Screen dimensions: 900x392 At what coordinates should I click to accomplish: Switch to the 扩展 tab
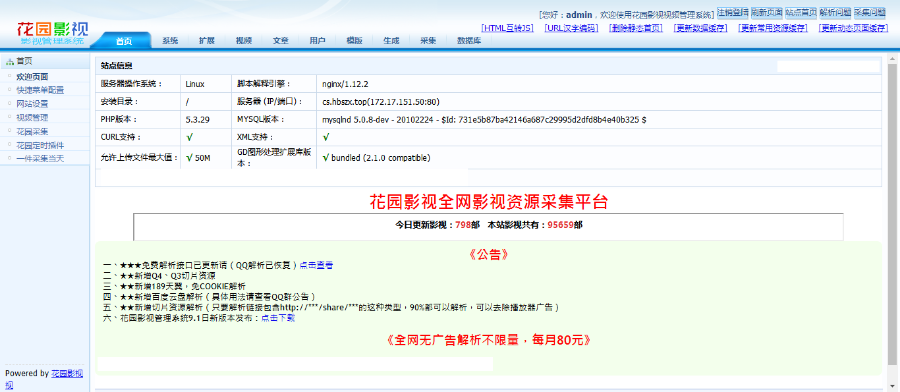[207, 41]
